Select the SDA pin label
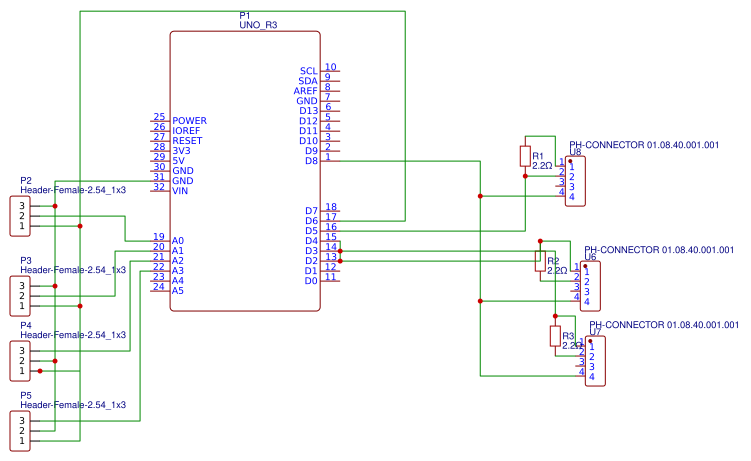Screen dimensions: 751x461 [x=307, y=81]
